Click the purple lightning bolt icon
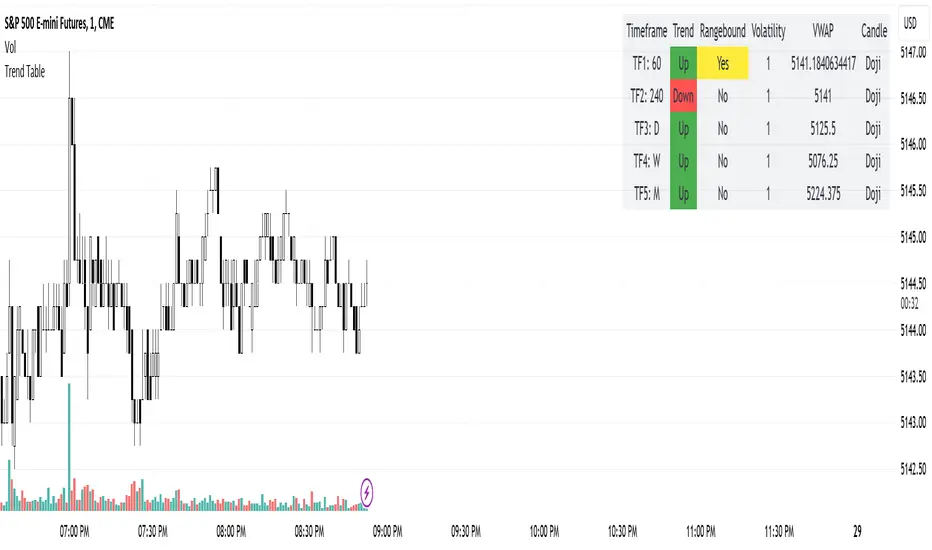 368,491
